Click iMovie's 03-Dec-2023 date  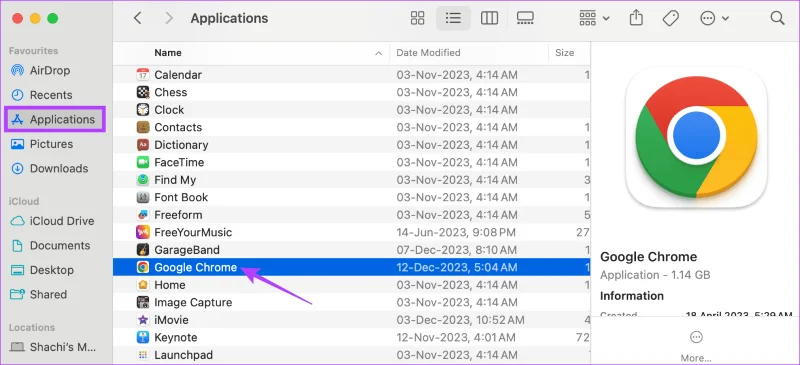coord(460,320)
